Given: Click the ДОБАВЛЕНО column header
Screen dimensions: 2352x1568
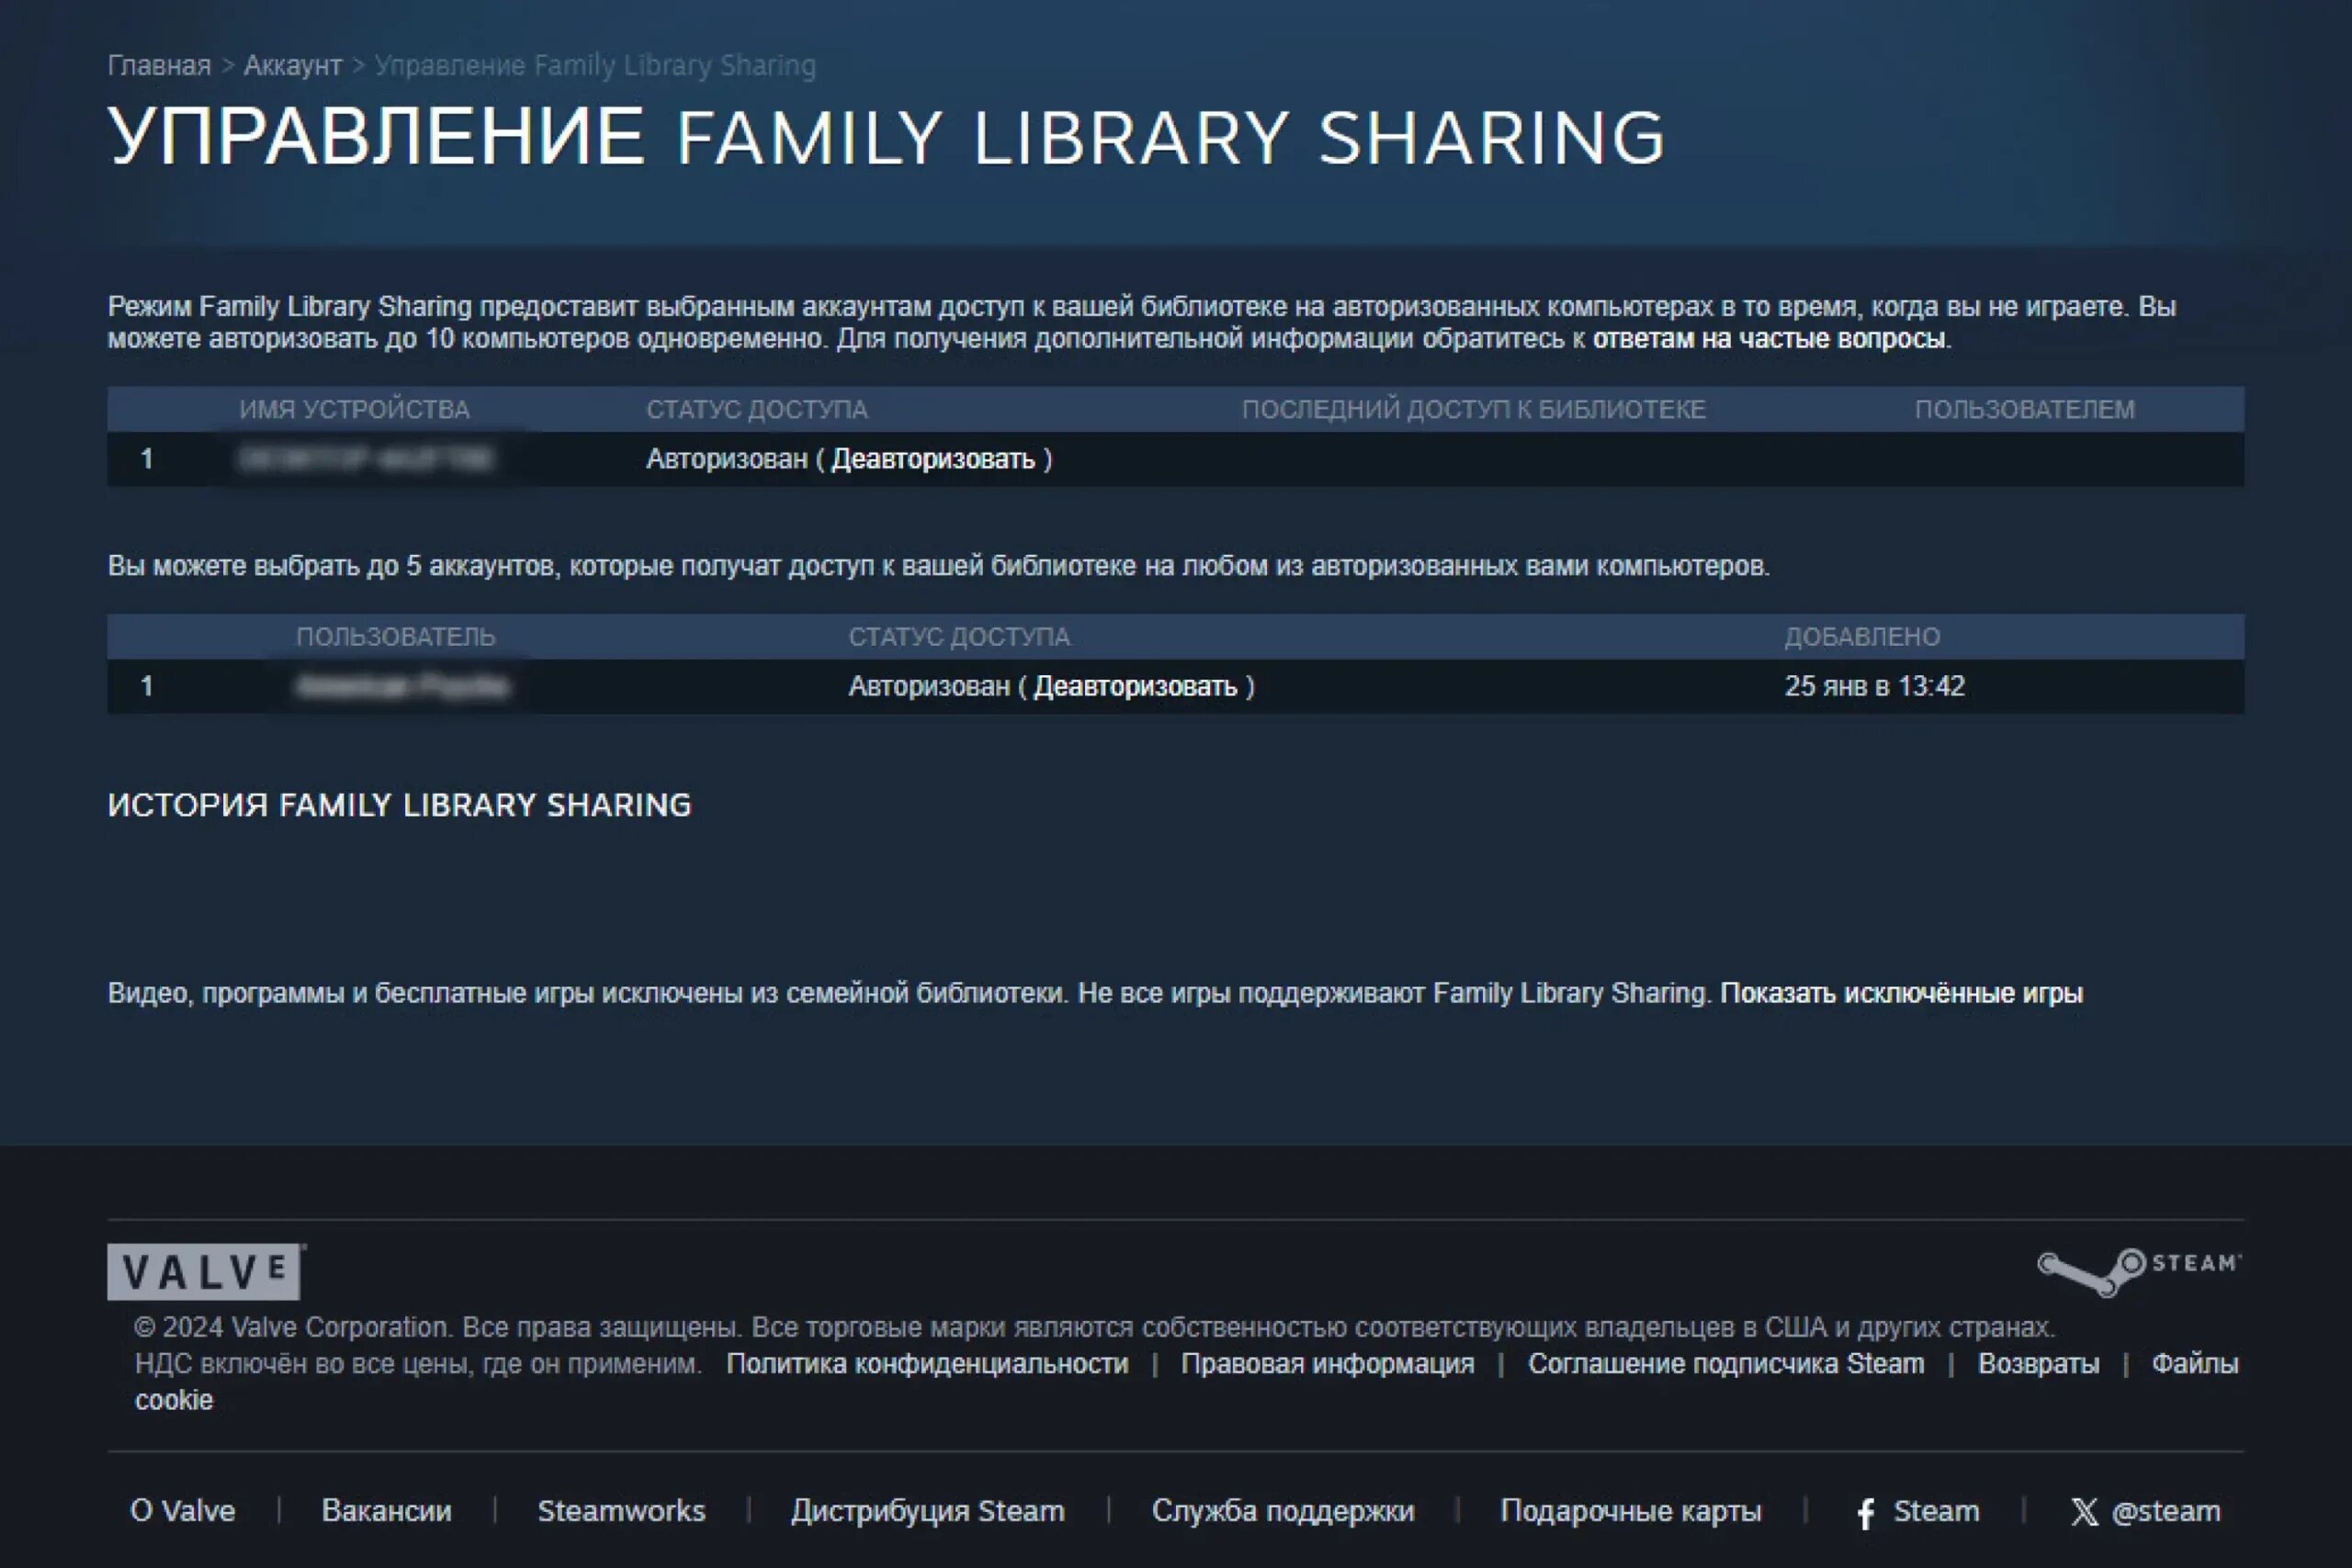Looking at the screenshot, I should pyautogui.click(x=1862, y=636).
